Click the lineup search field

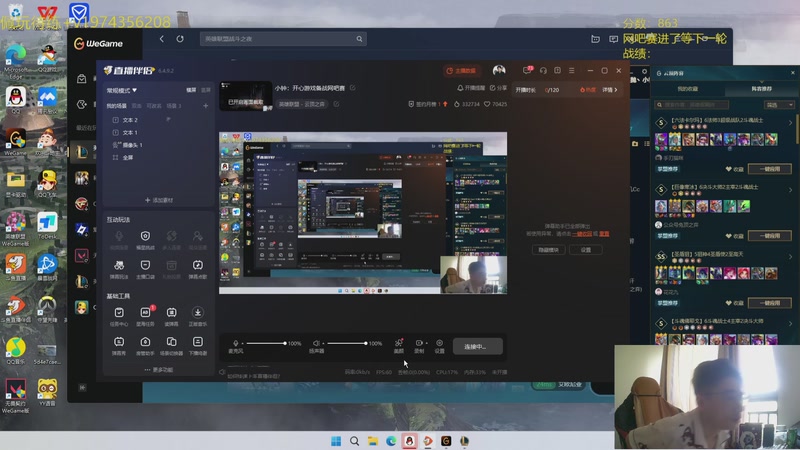tap(692, 105)
